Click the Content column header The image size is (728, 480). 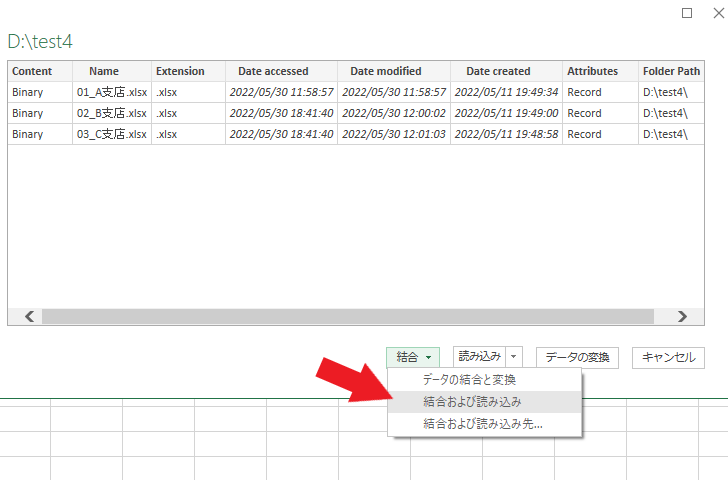[x=40, y=71]
